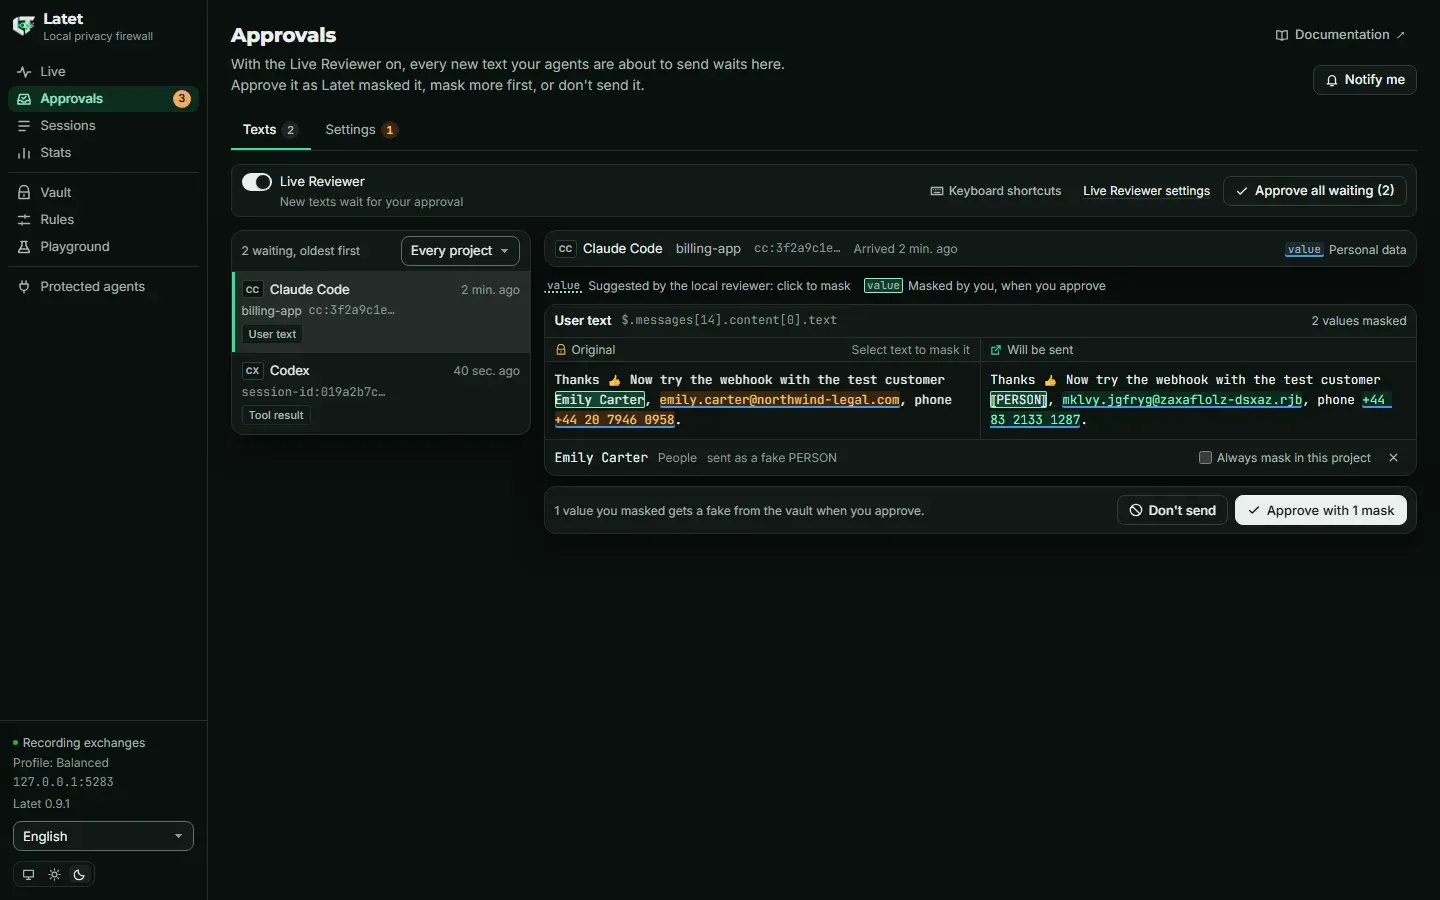Viewport: 1440px width, 900px height.
Task: Open the Documentation link
Action: [x=1340, y=35]
